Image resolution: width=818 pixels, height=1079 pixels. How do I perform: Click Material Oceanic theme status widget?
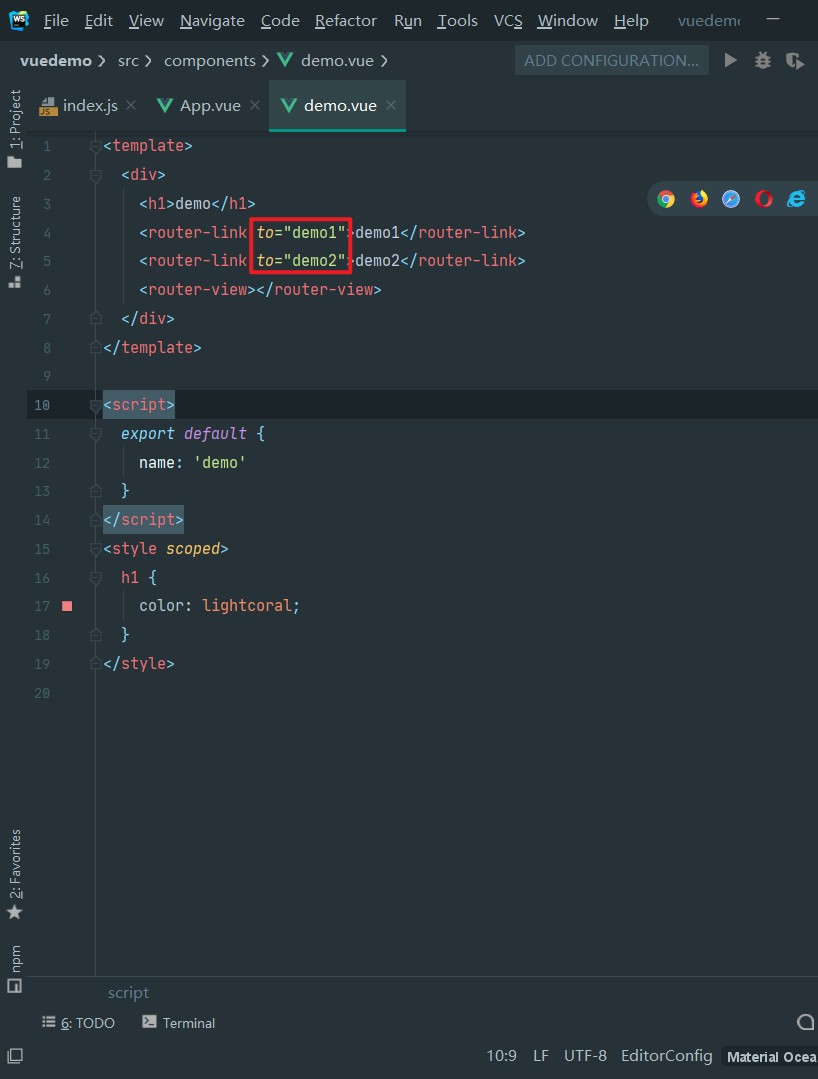pos(771,1056)
